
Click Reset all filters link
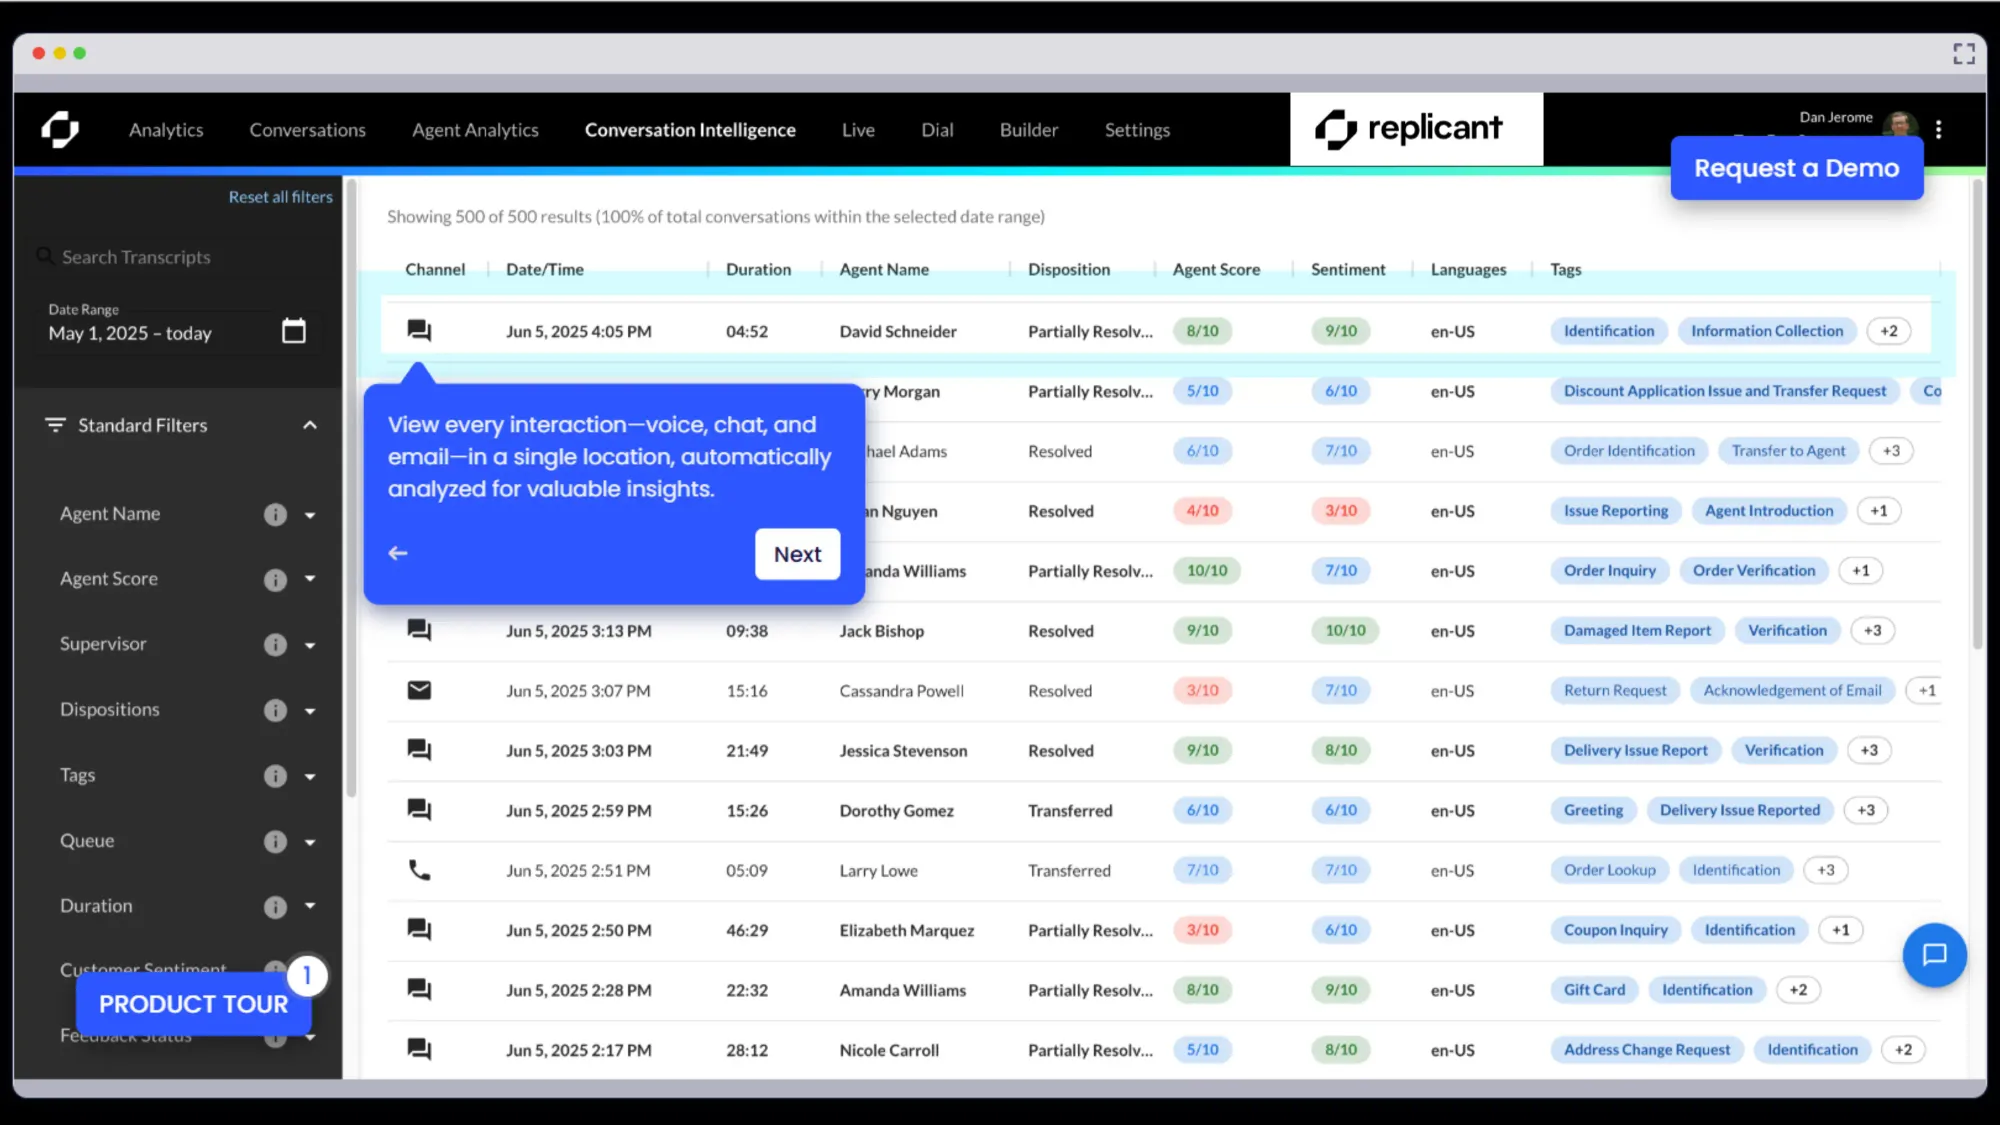coord(280,197)
